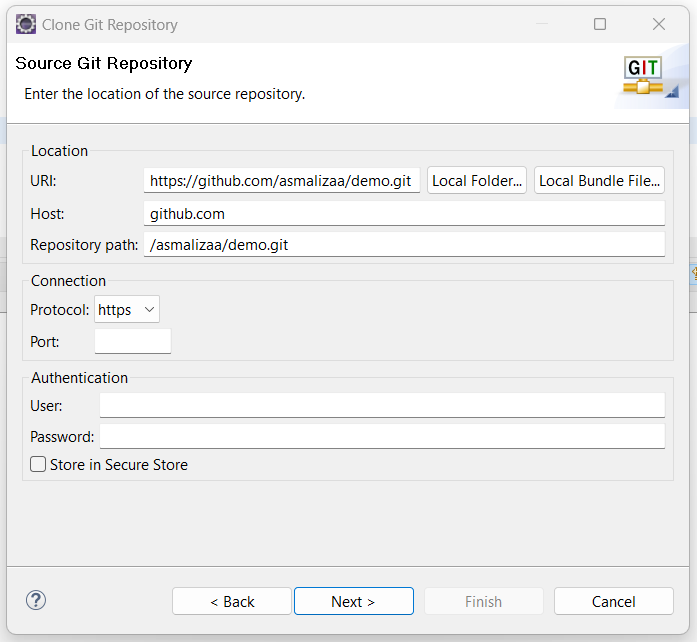This screenshot has width=697, height=642.
Task: Click the Port input box
Action: tap(133, 342)
